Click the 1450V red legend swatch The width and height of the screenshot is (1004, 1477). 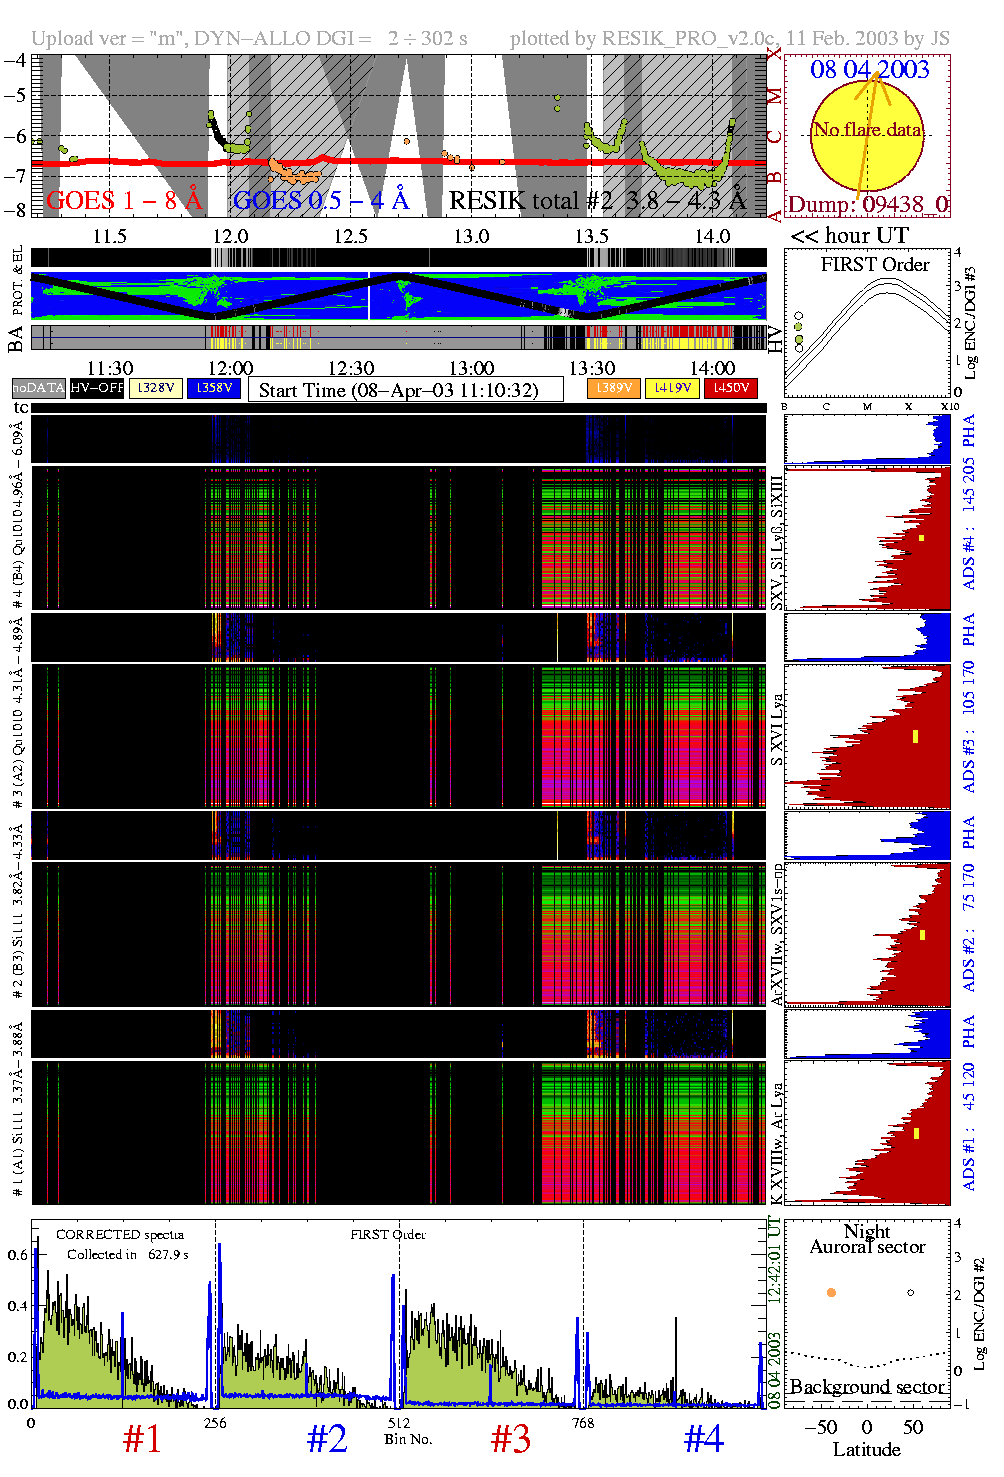731,388
